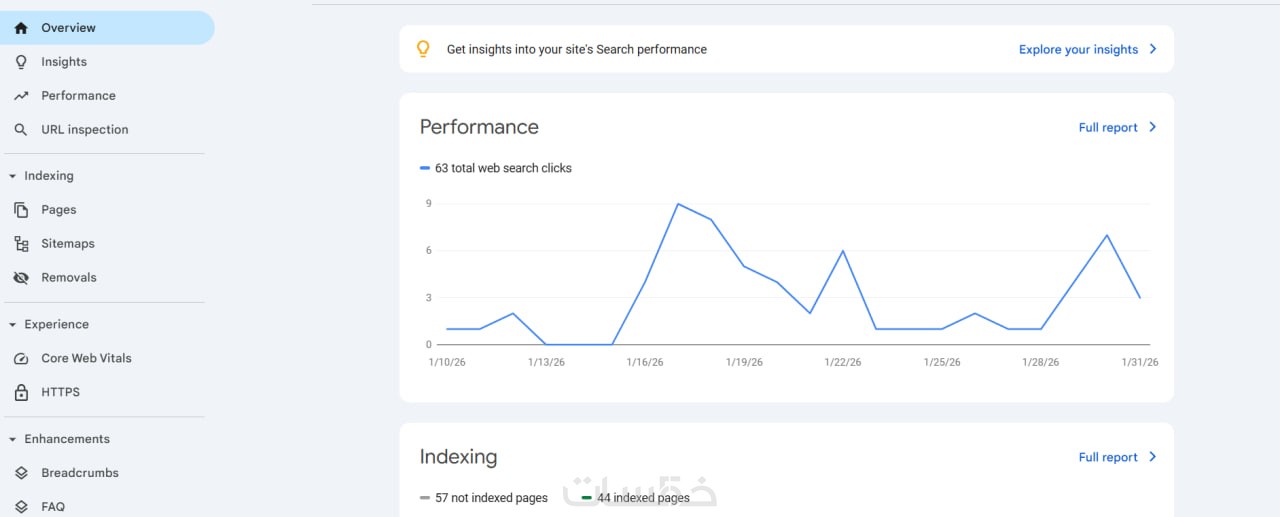Collapse the Indexing sidebar section

[x=12, y=176]
